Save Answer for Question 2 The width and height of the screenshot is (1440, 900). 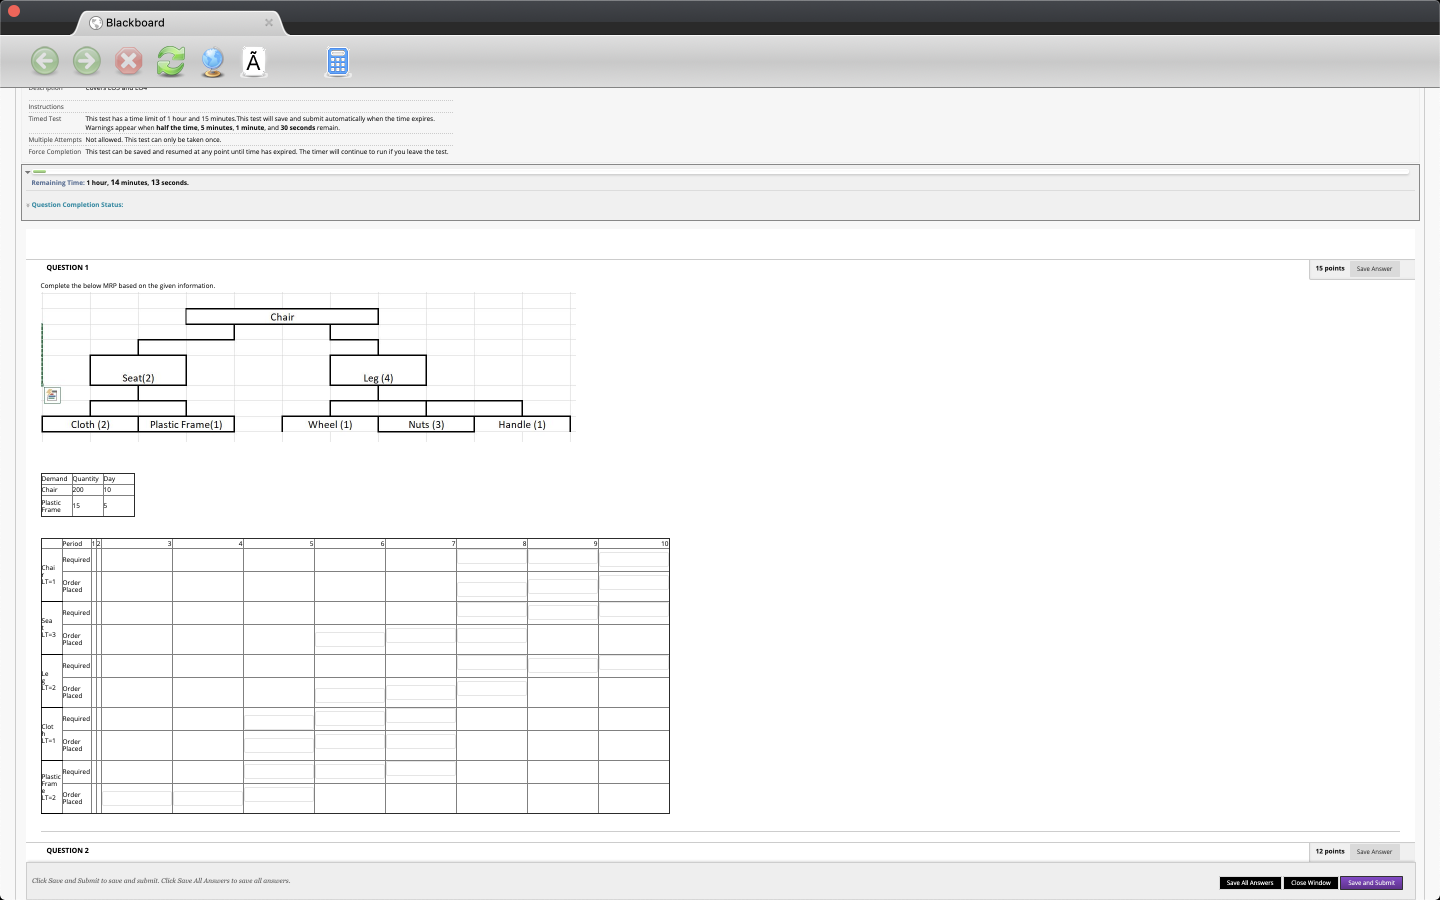click(1374, 852)
